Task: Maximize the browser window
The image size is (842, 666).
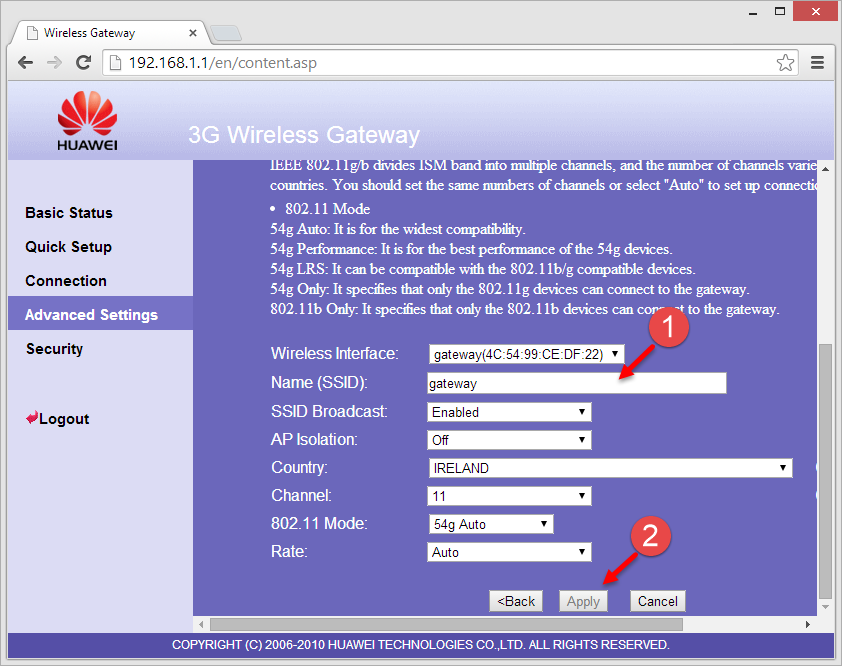Action: click(780, 11)
